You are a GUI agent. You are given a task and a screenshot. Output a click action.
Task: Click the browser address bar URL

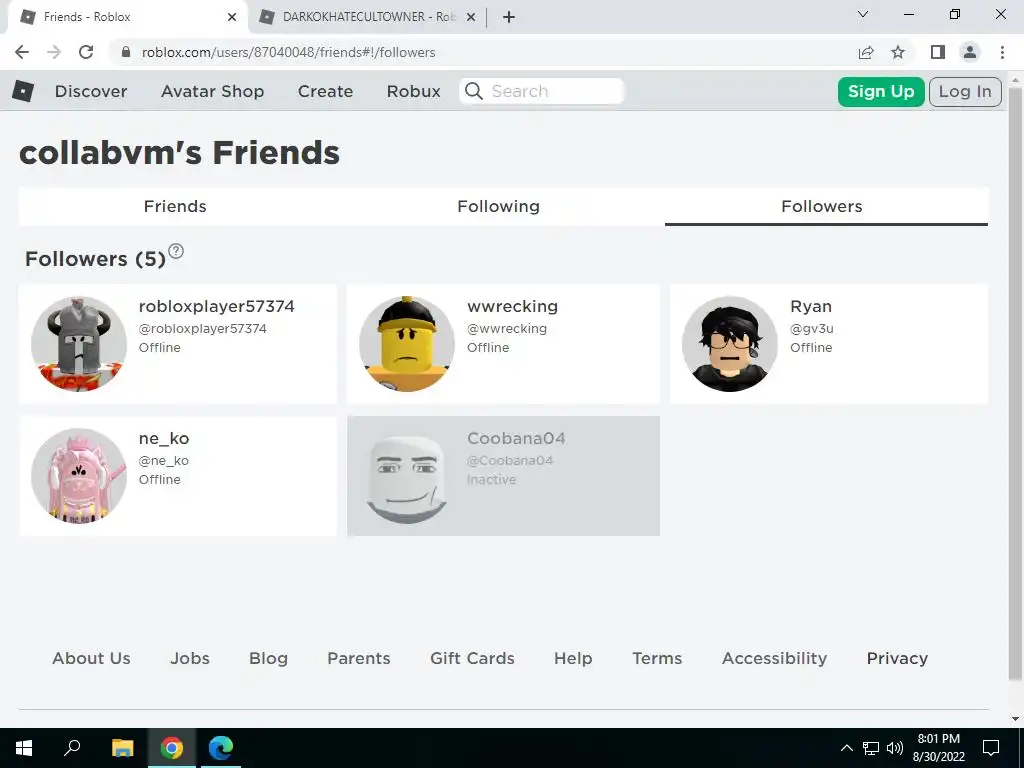click(288, 52)
